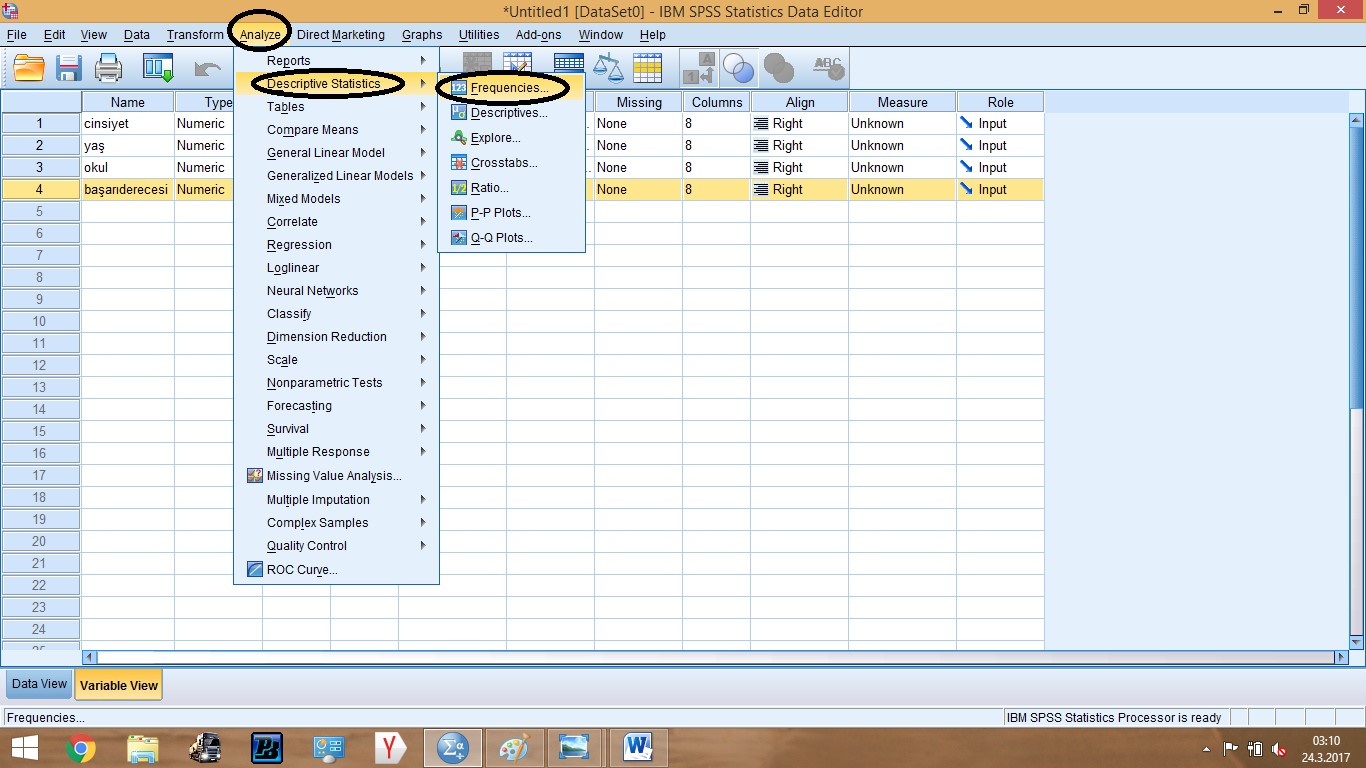
Task: Click the Show All Variables icon
Action: point(778,67)
